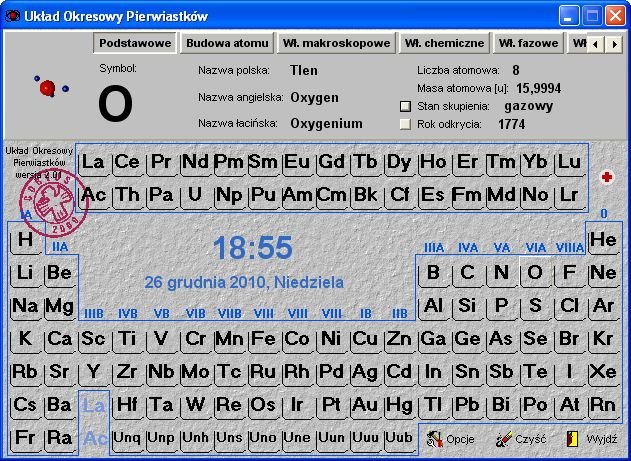Image resolution: width=631 pixels, height=461 pixels.
Task: Select the Wł. chemiczne tab
Action: 445,43
